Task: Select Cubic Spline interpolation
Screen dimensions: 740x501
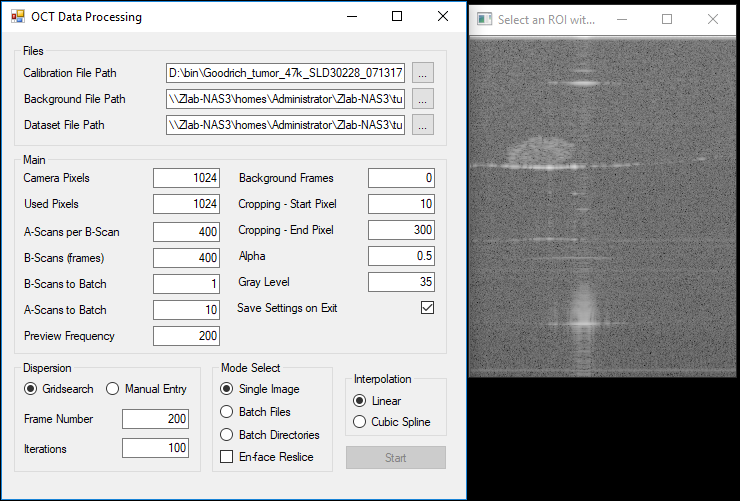Action: (359, 422)
